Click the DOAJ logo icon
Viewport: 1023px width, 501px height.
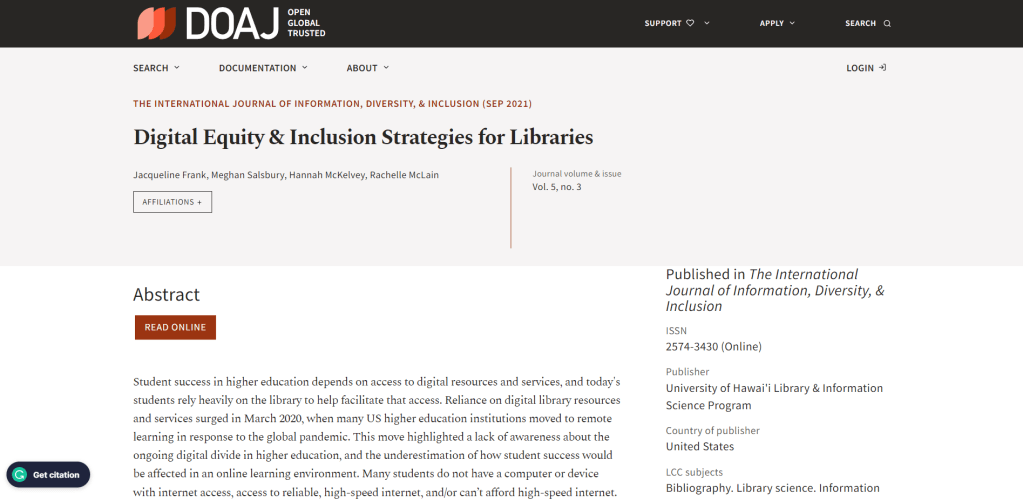(x=157, y=23)
